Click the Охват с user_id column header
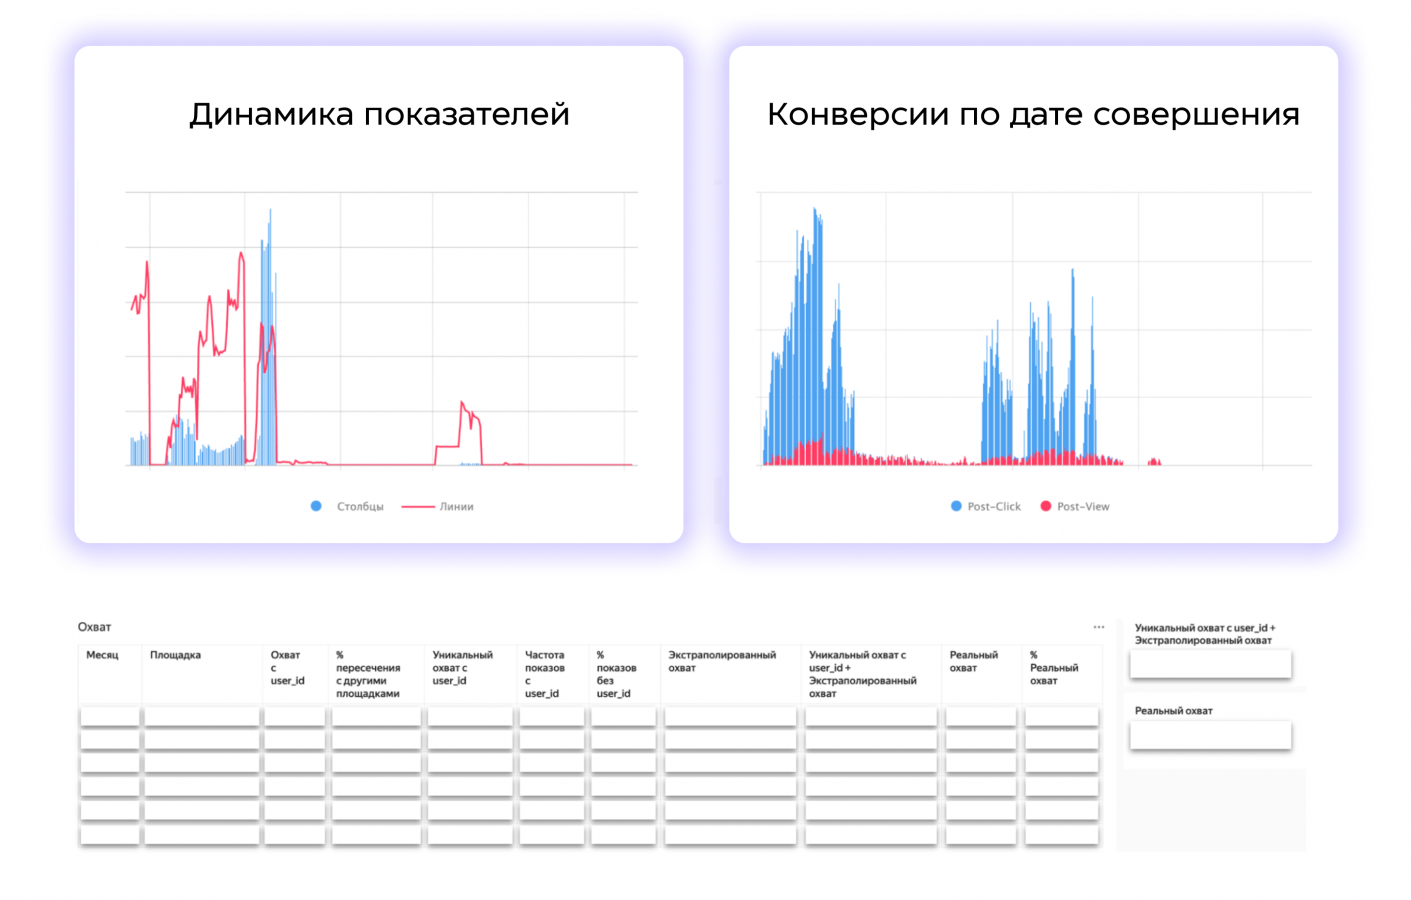Viewport: 1411px width, 900px height. [x=287, y=668]
